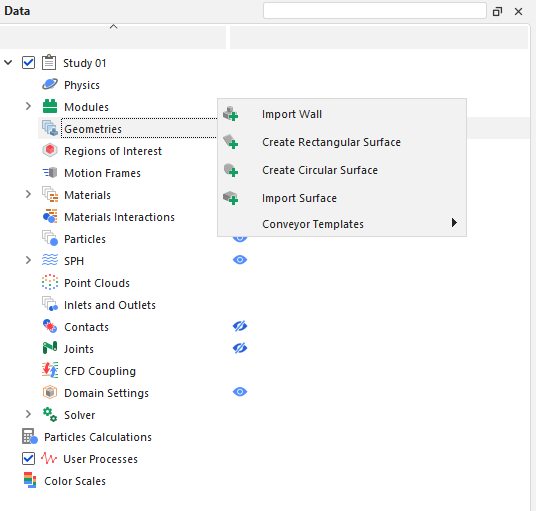Screen dimensions: 536x511
Task: Click the CFD Coupling arrows icon
Action: (50, 371)
